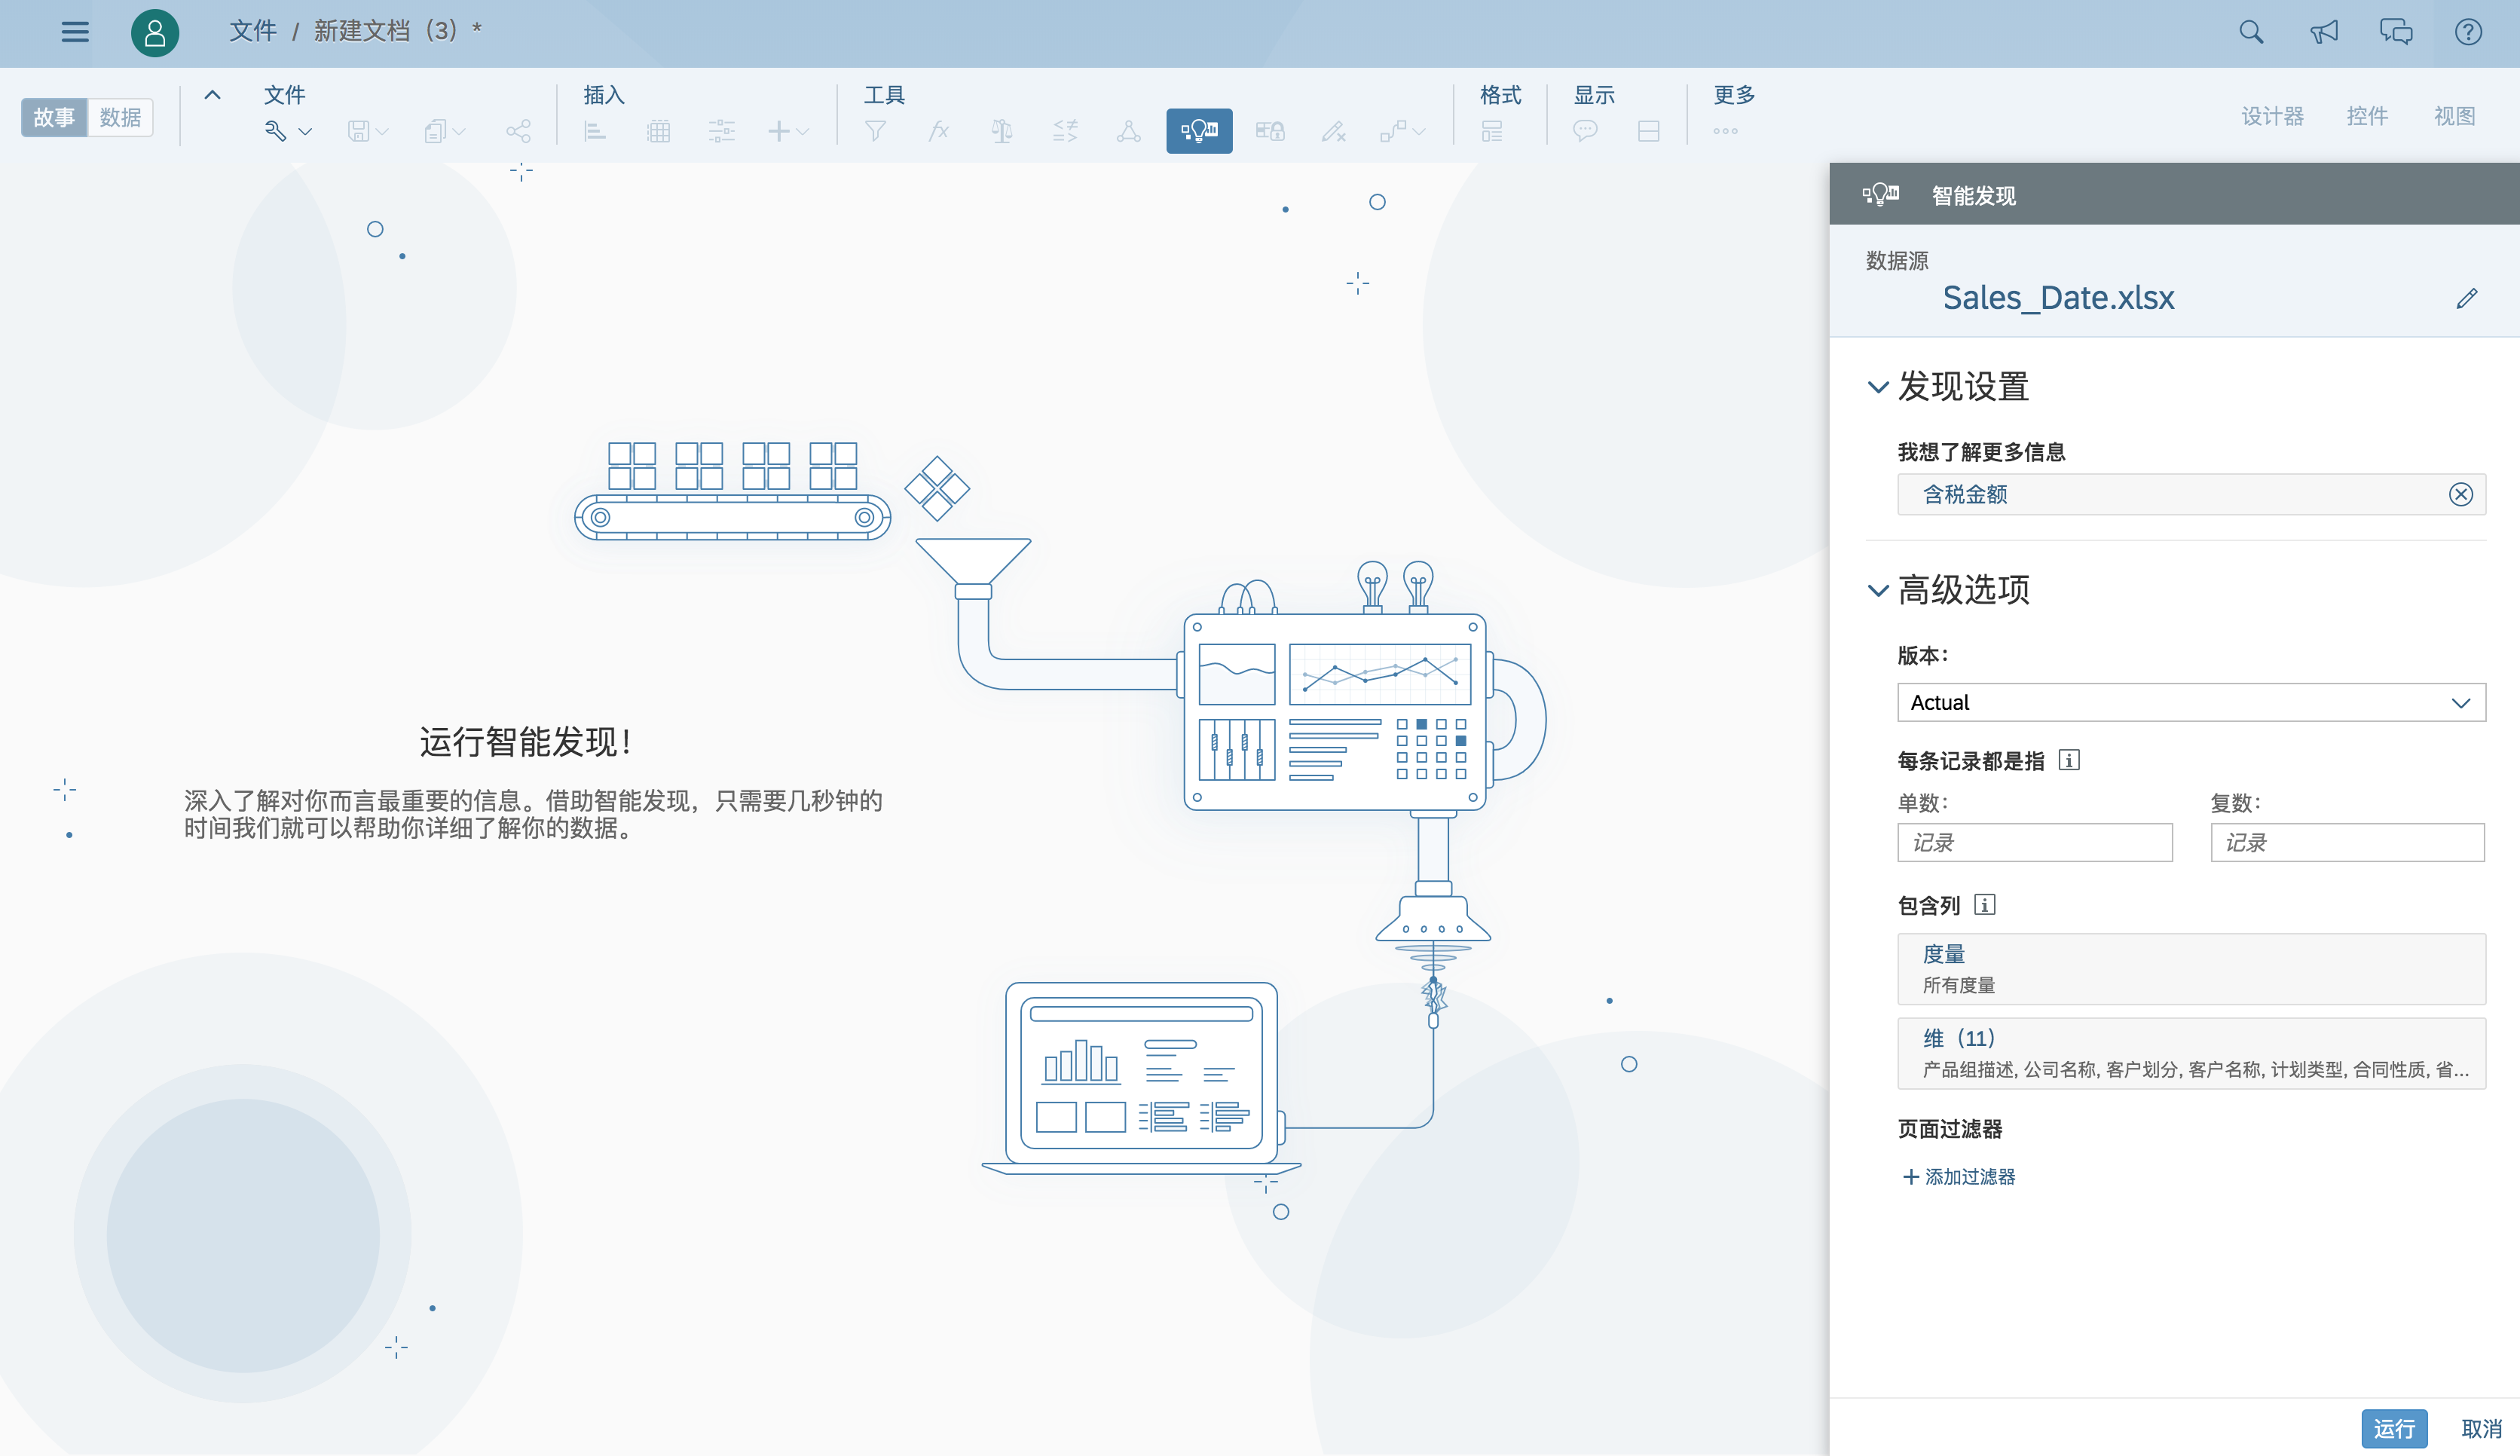Open the search magnifier in header
The image size is (2520, 1456).
(x=2251, y=32)
